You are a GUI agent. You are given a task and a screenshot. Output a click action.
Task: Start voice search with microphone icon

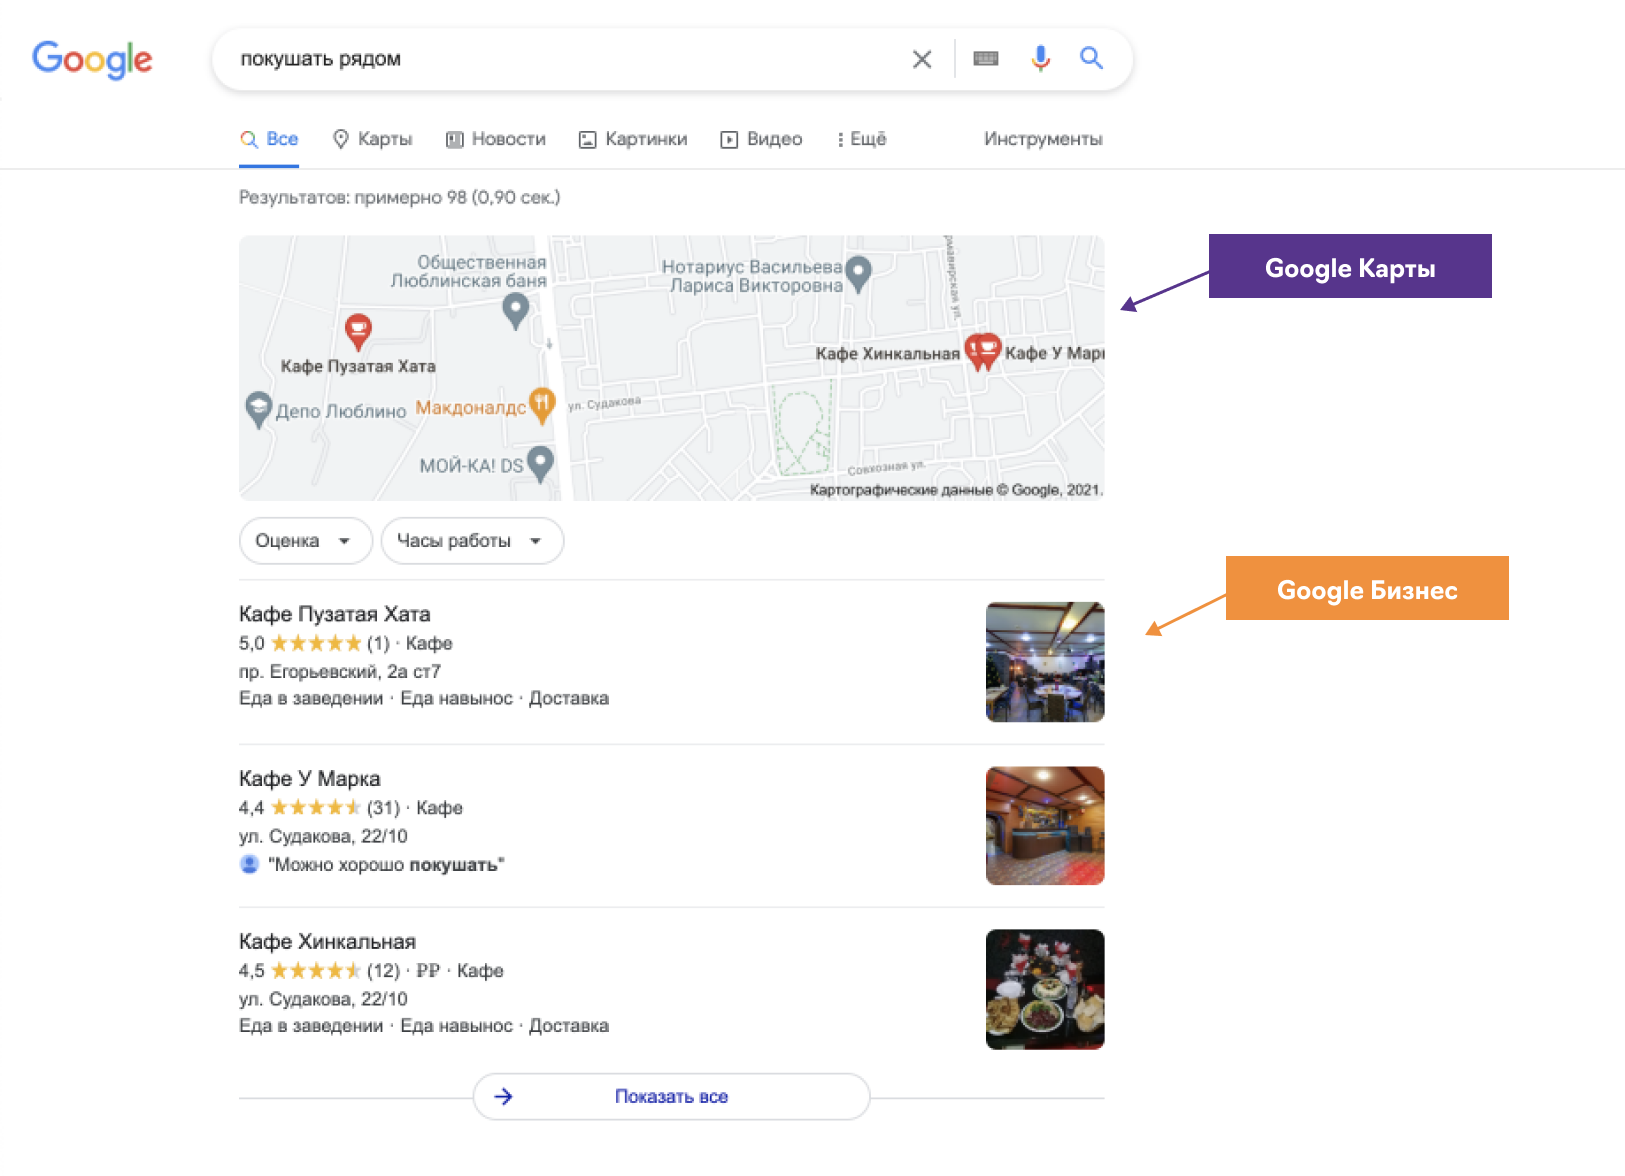tap(1040, 59)
